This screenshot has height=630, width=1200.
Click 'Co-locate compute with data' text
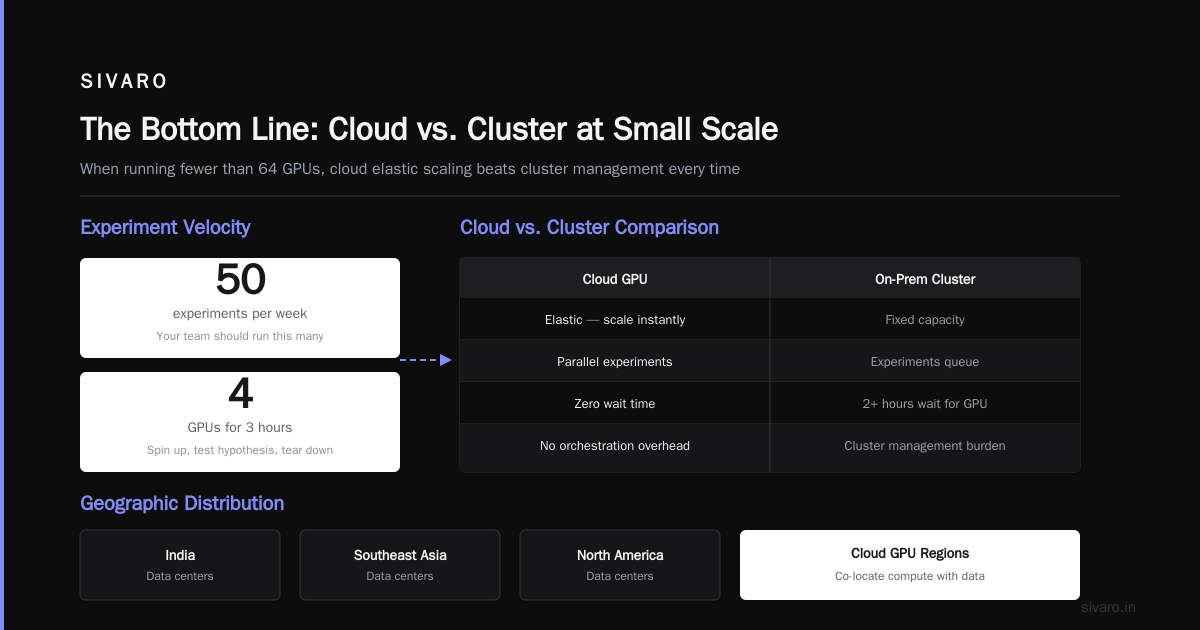pyautogui.click(x=910, y=576)
